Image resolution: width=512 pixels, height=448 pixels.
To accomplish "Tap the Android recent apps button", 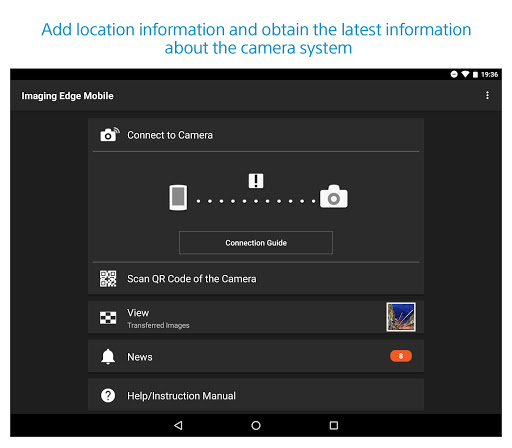I will (x=334, y=425).
